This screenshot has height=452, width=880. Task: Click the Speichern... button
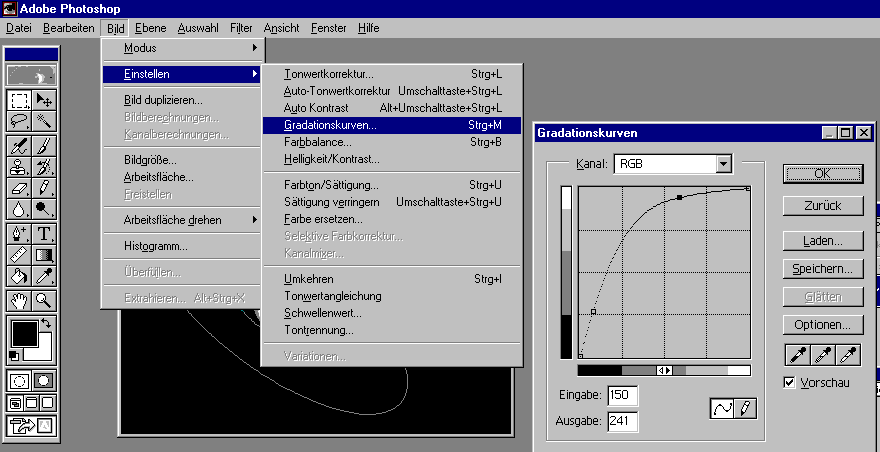[823, 269]
